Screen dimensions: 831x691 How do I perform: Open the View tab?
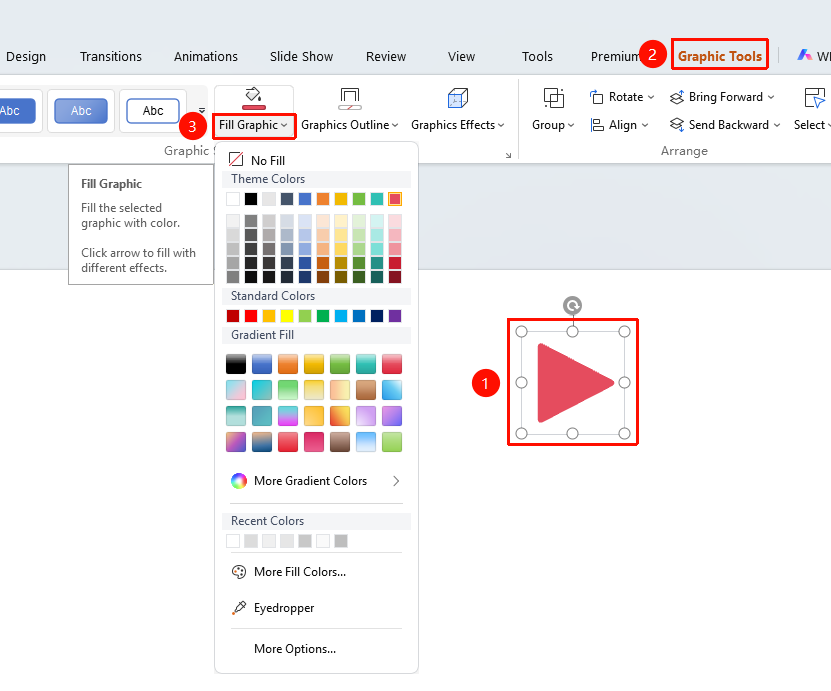click(461, 57)
